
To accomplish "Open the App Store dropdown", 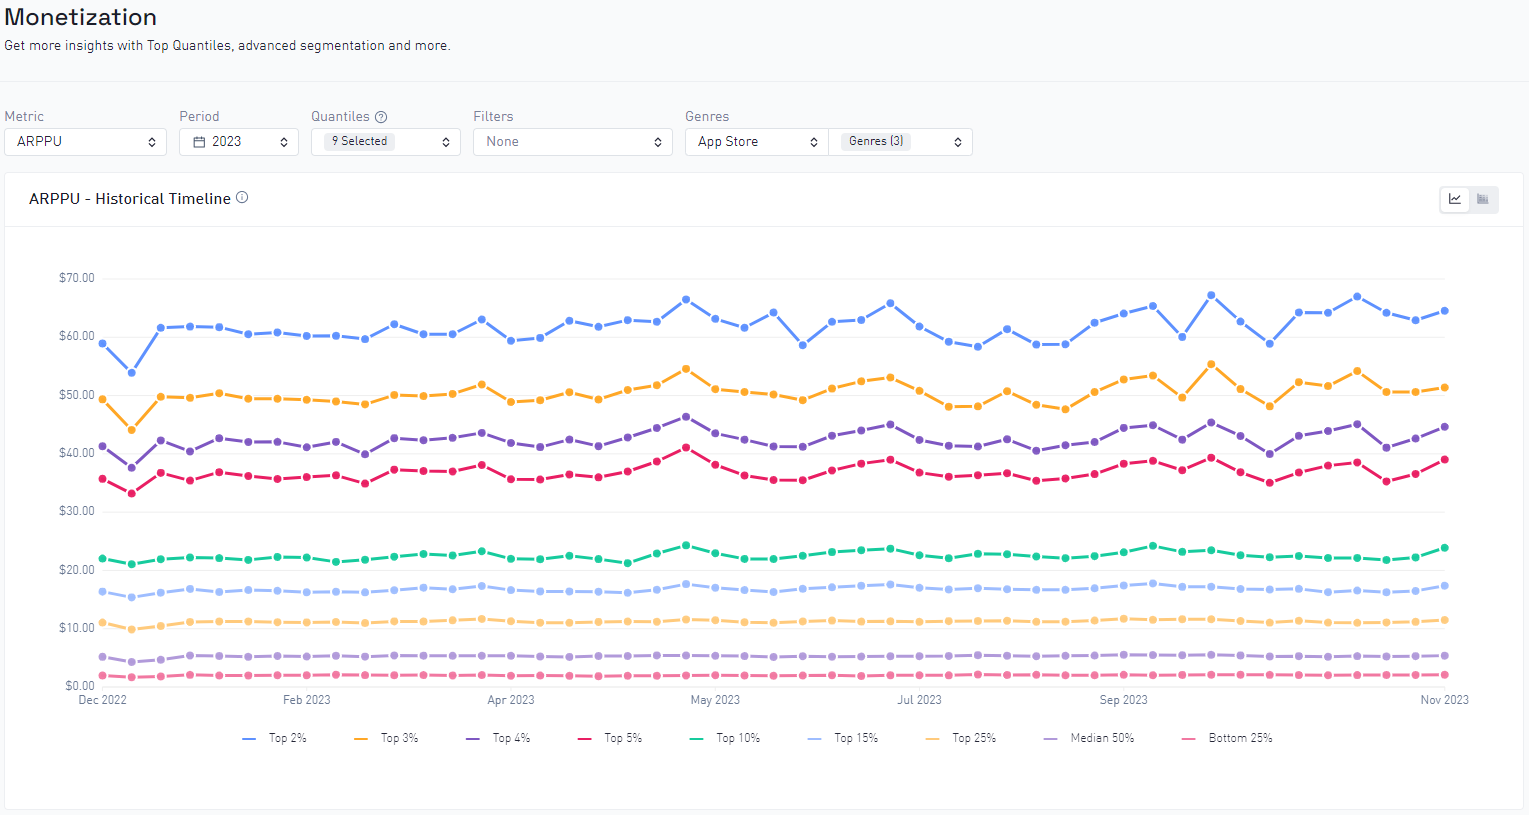I will tap(757, 142).
